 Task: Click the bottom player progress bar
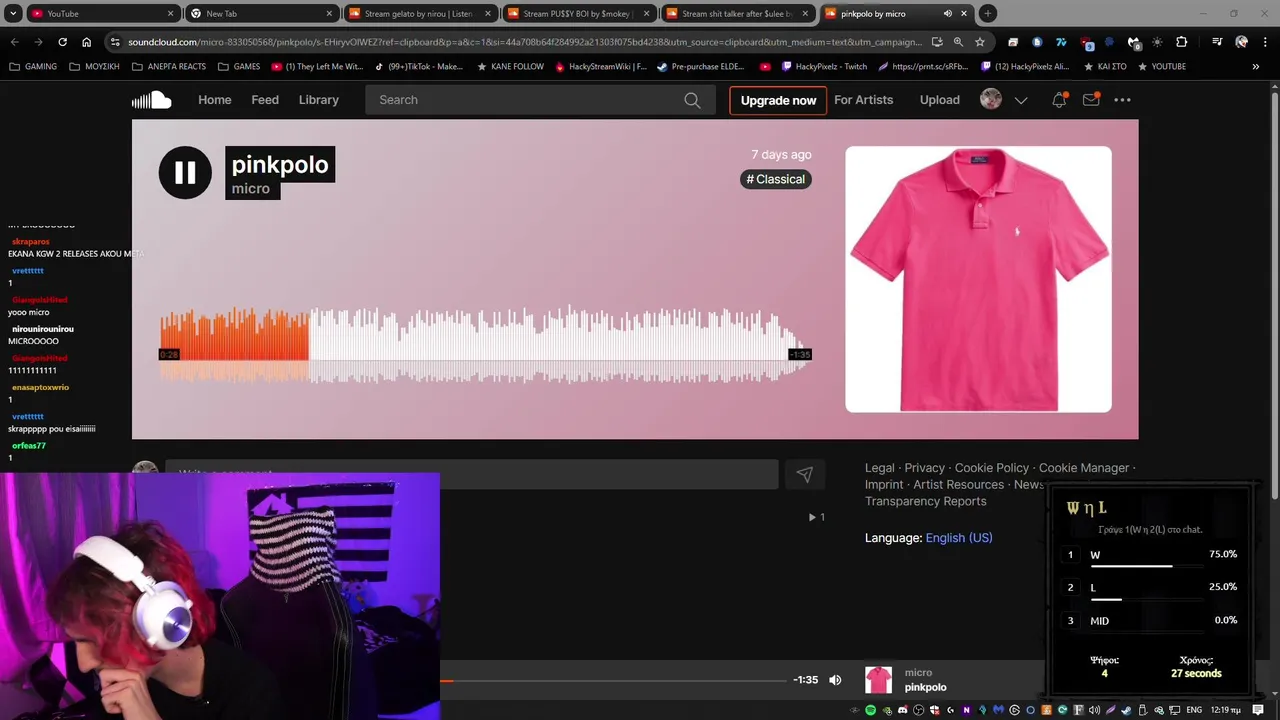[613, 681]
